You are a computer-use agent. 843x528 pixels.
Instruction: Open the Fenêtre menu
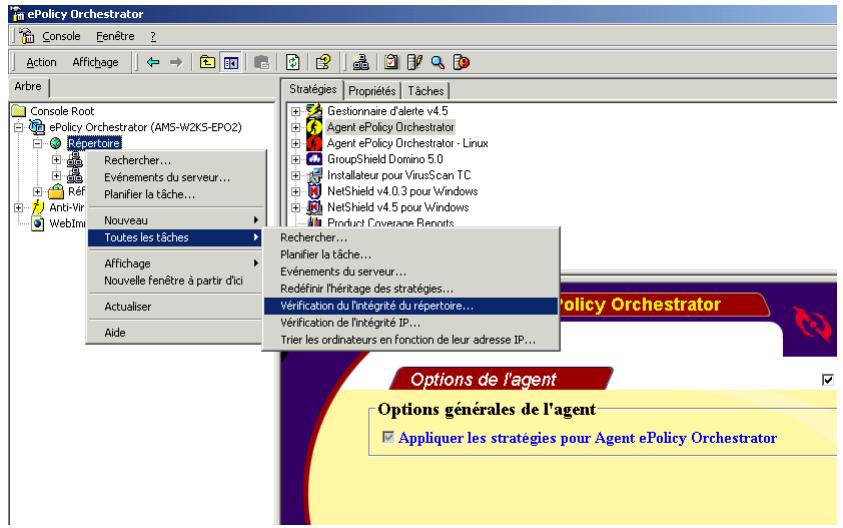click(115, 36)
